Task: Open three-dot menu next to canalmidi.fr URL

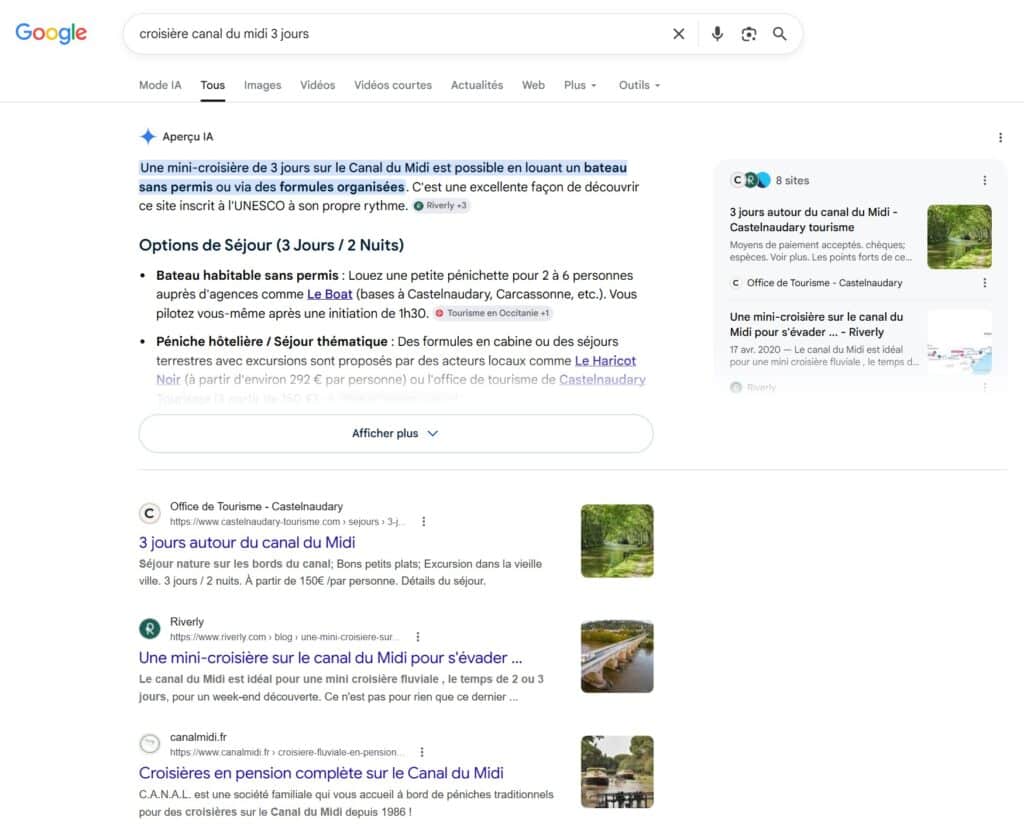Action: pyautogui.click(x=422, y=752)
